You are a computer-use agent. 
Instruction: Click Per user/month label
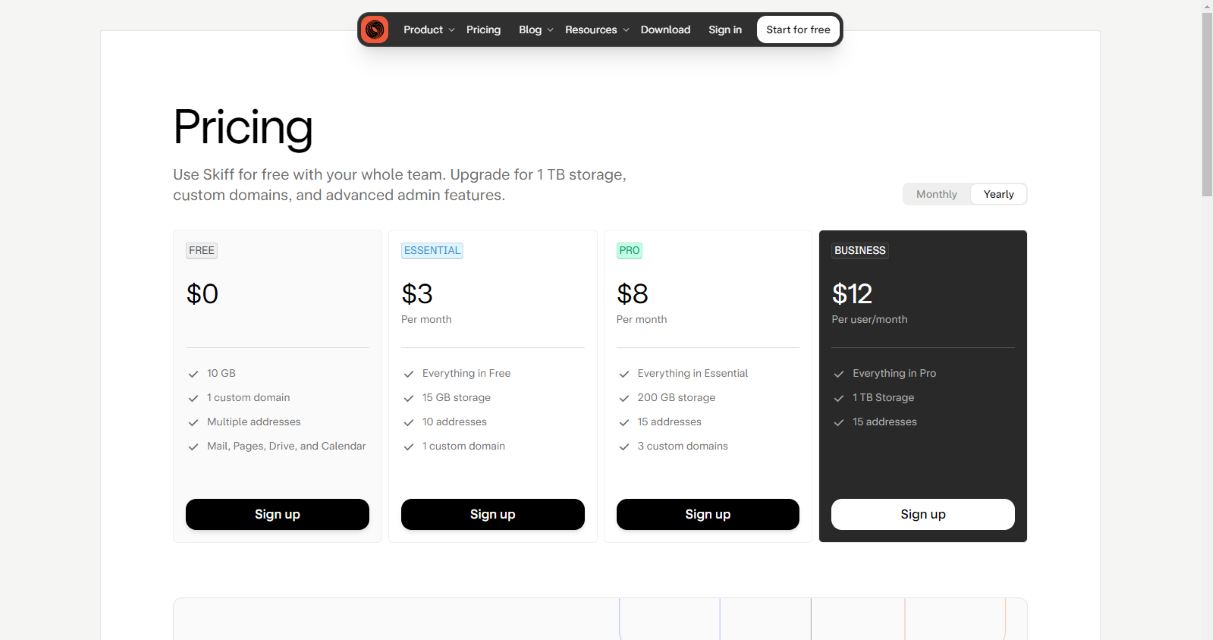(870, 320)
